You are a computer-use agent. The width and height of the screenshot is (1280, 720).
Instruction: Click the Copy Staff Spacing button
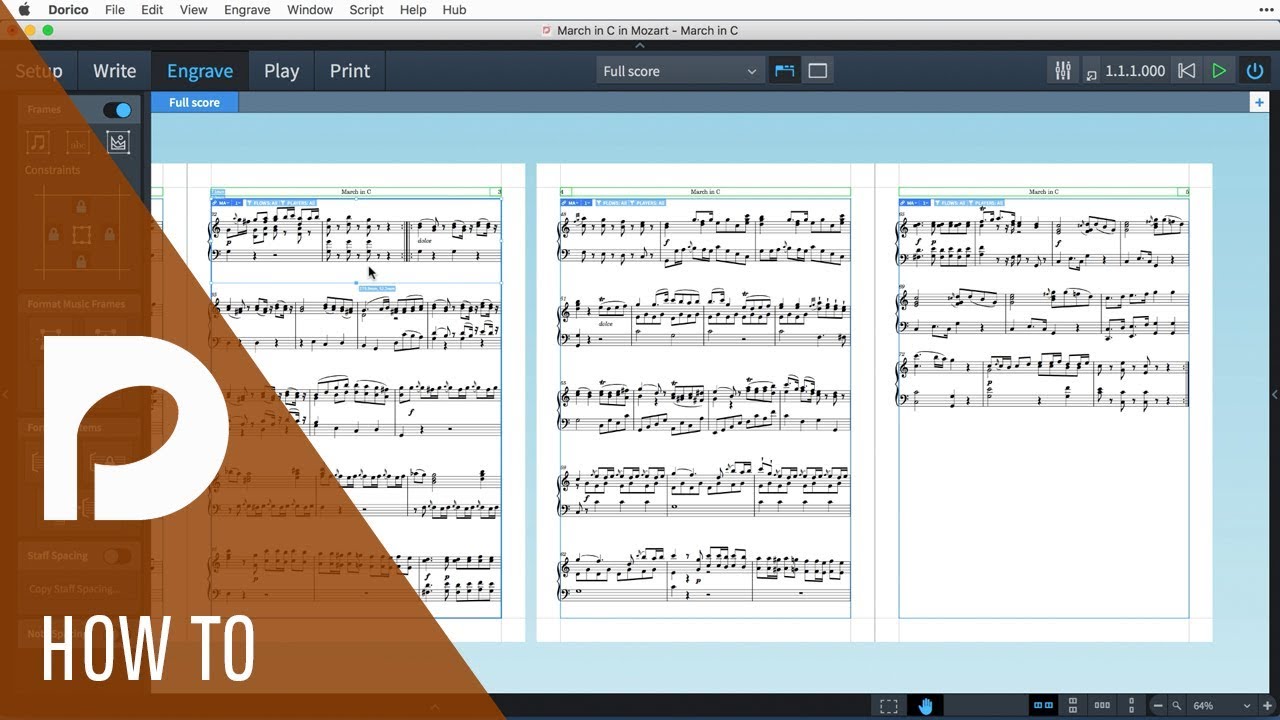click(x=74, y=589)
